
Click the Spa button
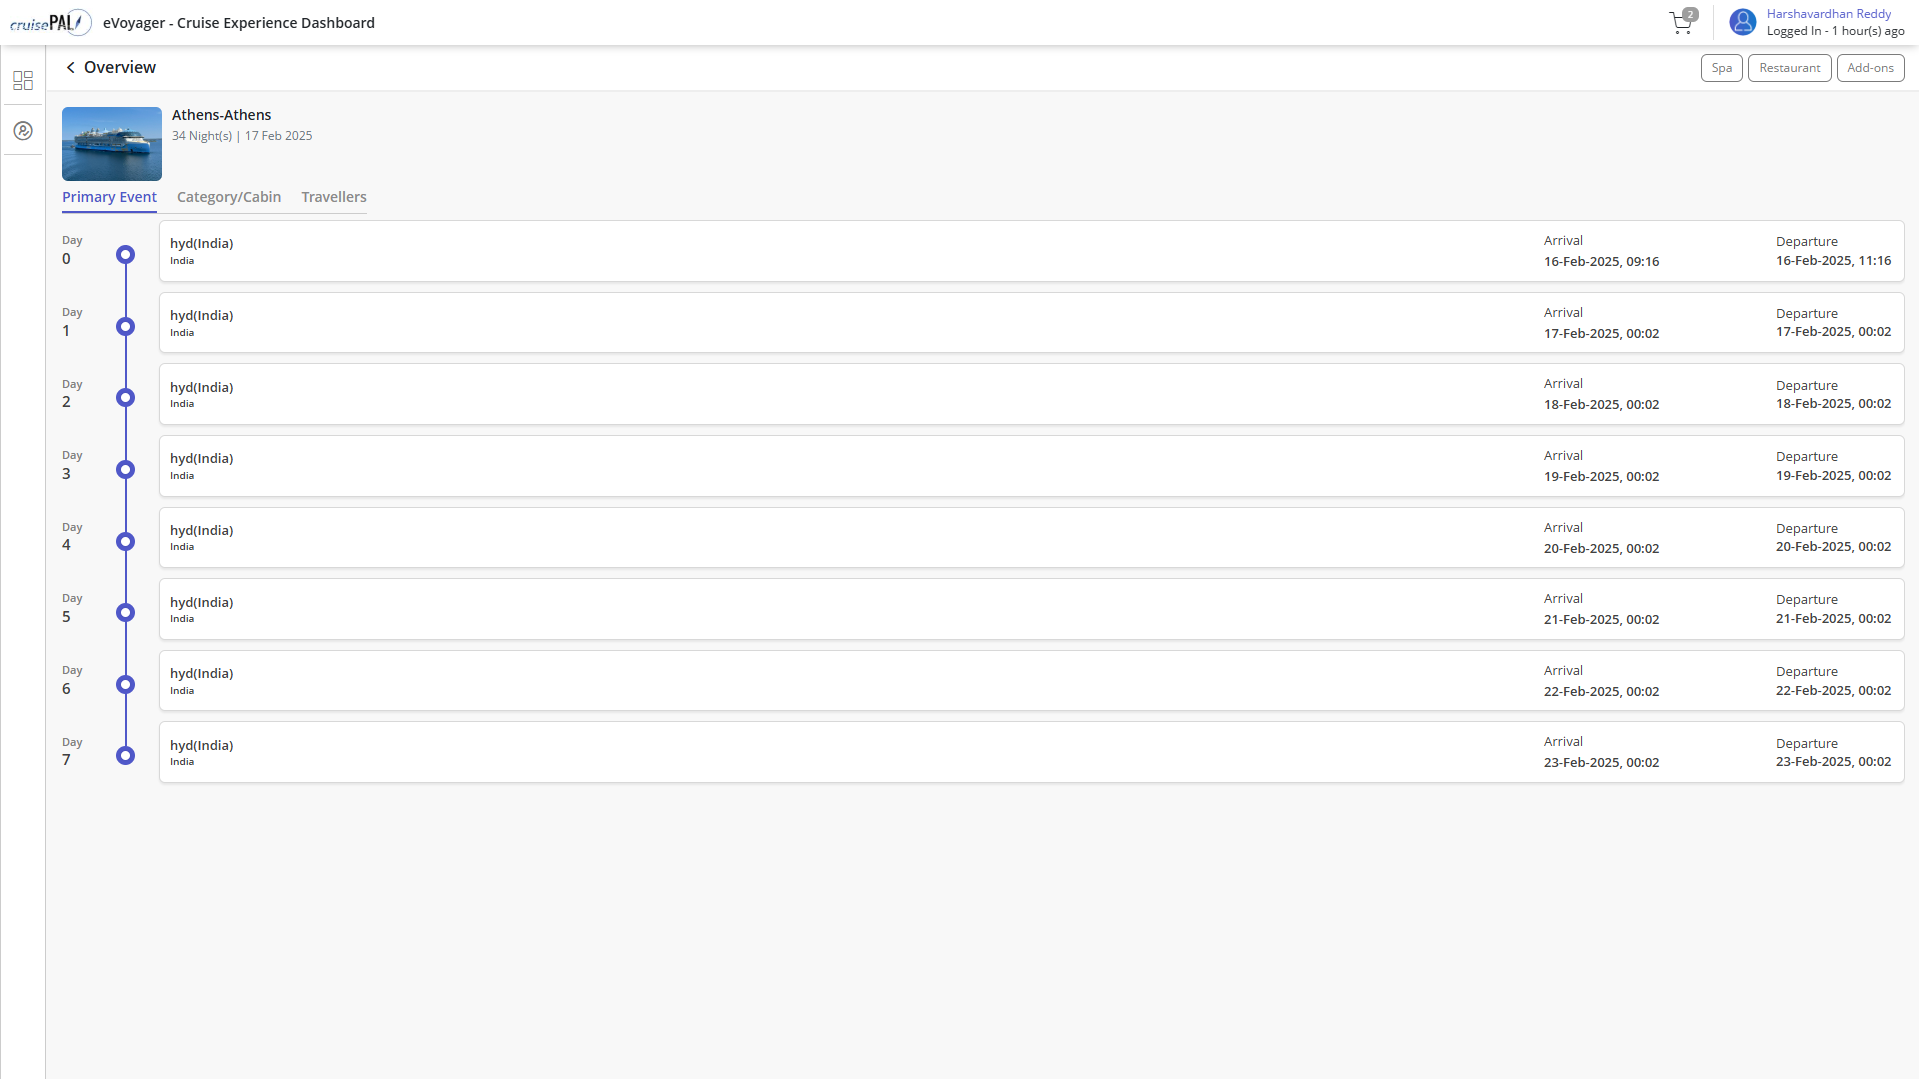click(x=1721, y=68)
